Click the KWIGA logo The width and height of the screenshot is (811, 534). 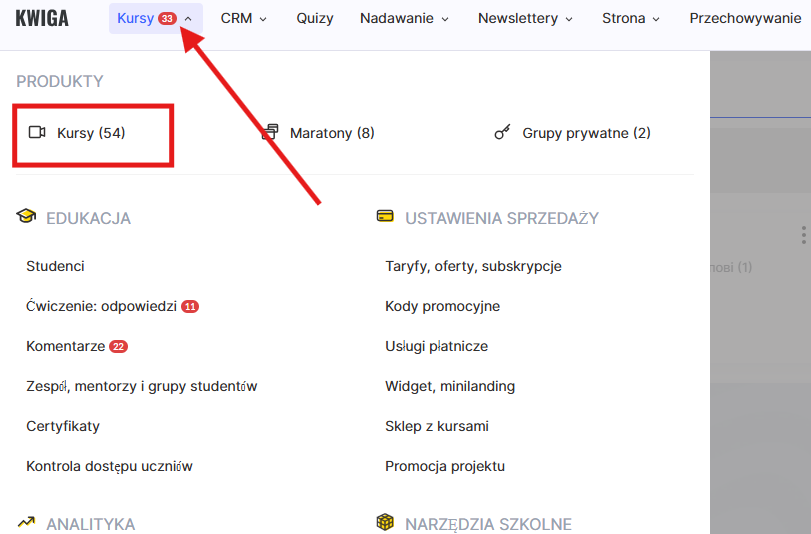click(42, 18)
